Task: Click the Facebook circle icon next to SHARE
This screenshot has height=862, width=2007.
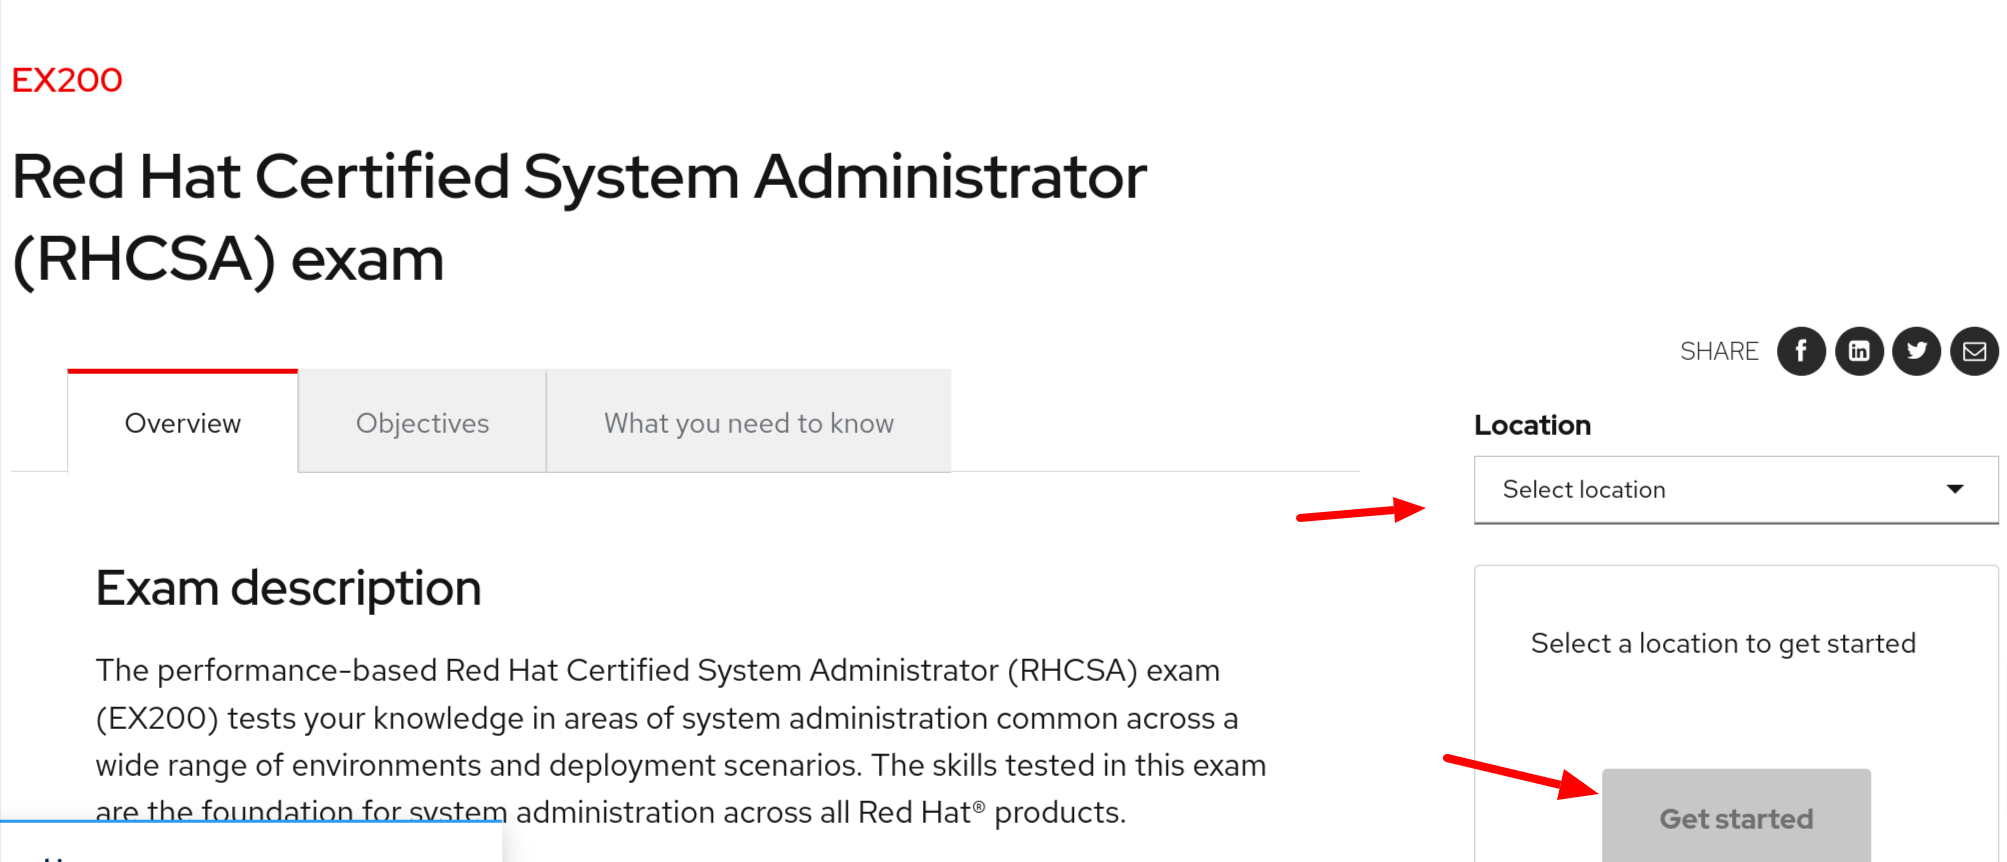Action: coord(1801,351)
